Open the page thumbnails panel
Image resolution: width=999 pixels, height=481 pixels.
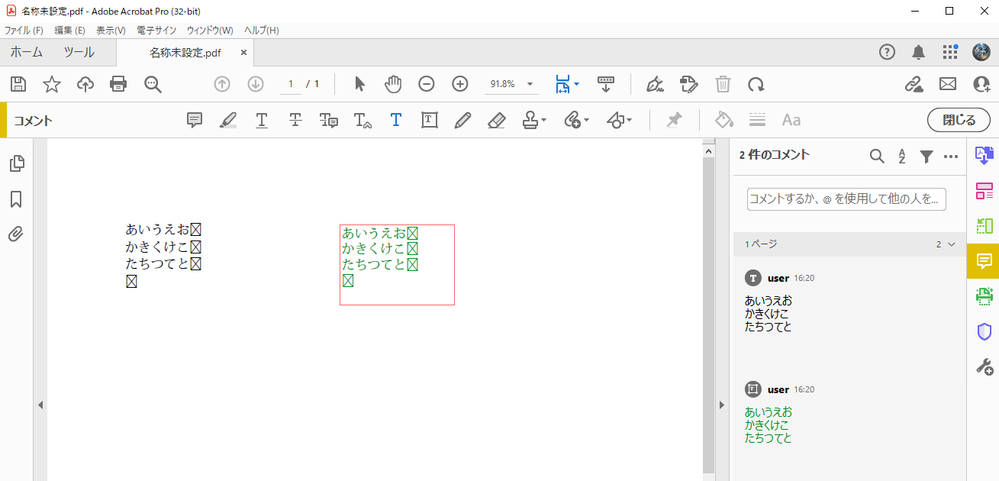(x=17, y=164)
